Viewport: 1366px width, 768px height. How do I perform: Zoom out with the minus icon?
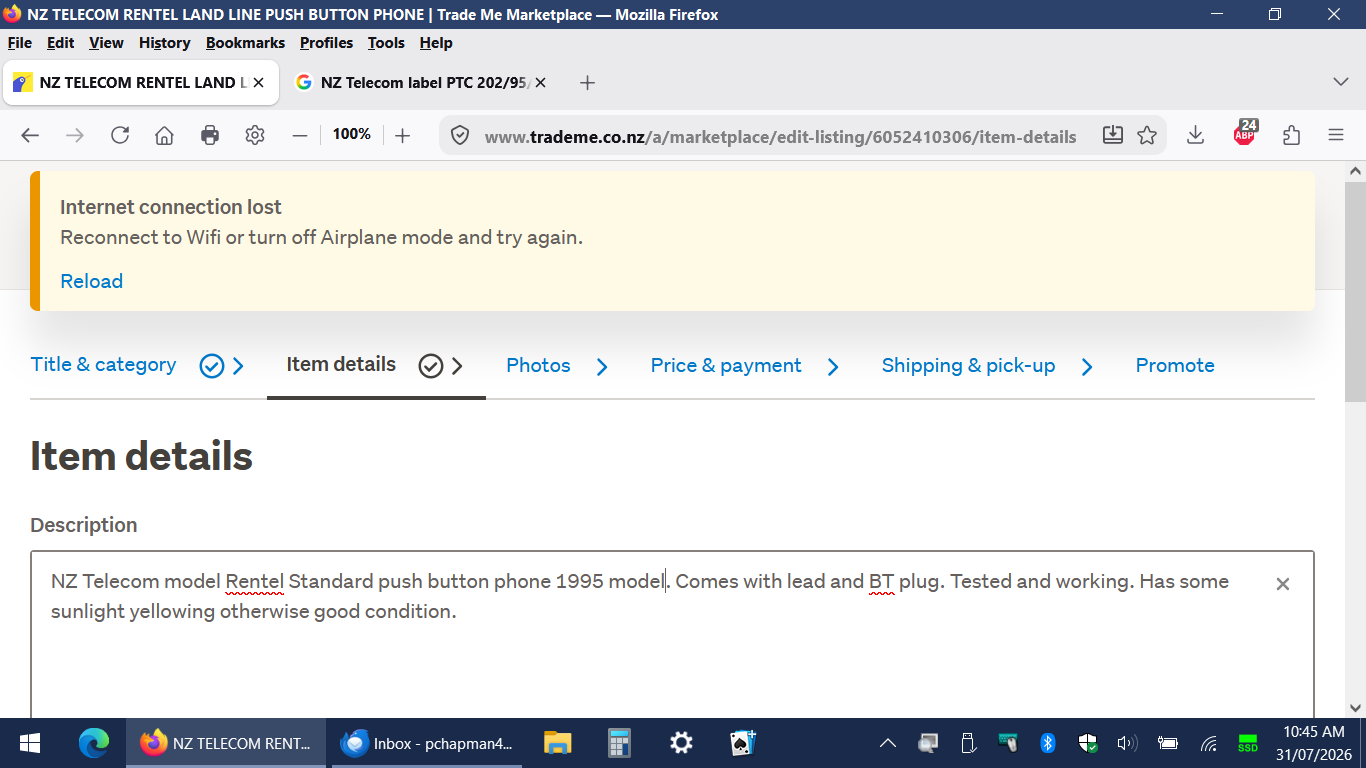tap(300, 136)
